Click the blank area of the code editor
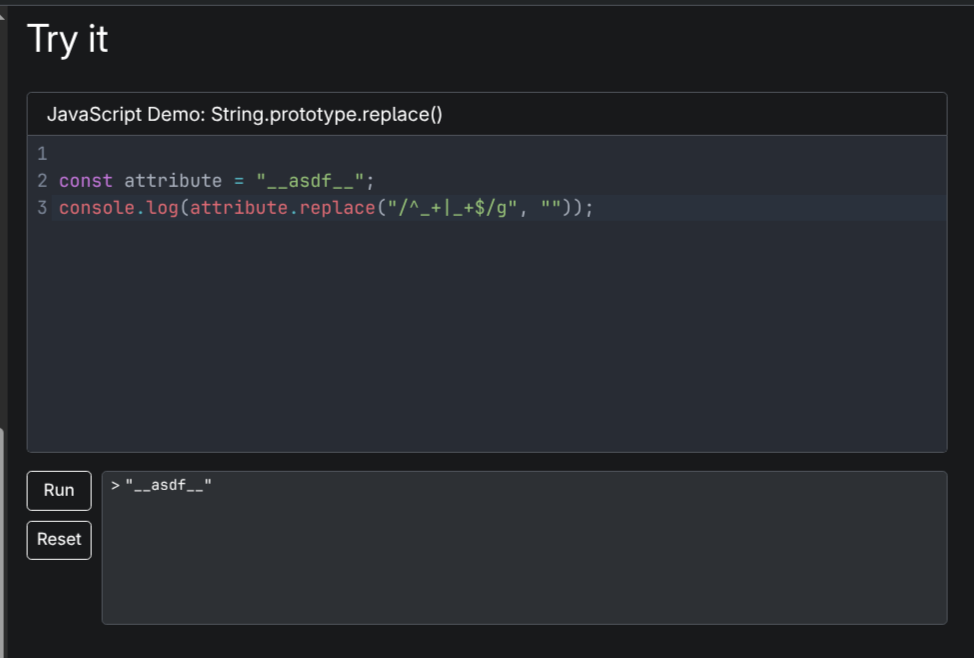The height and width of the screenshot is (658, 974). (x=486, y=340)
